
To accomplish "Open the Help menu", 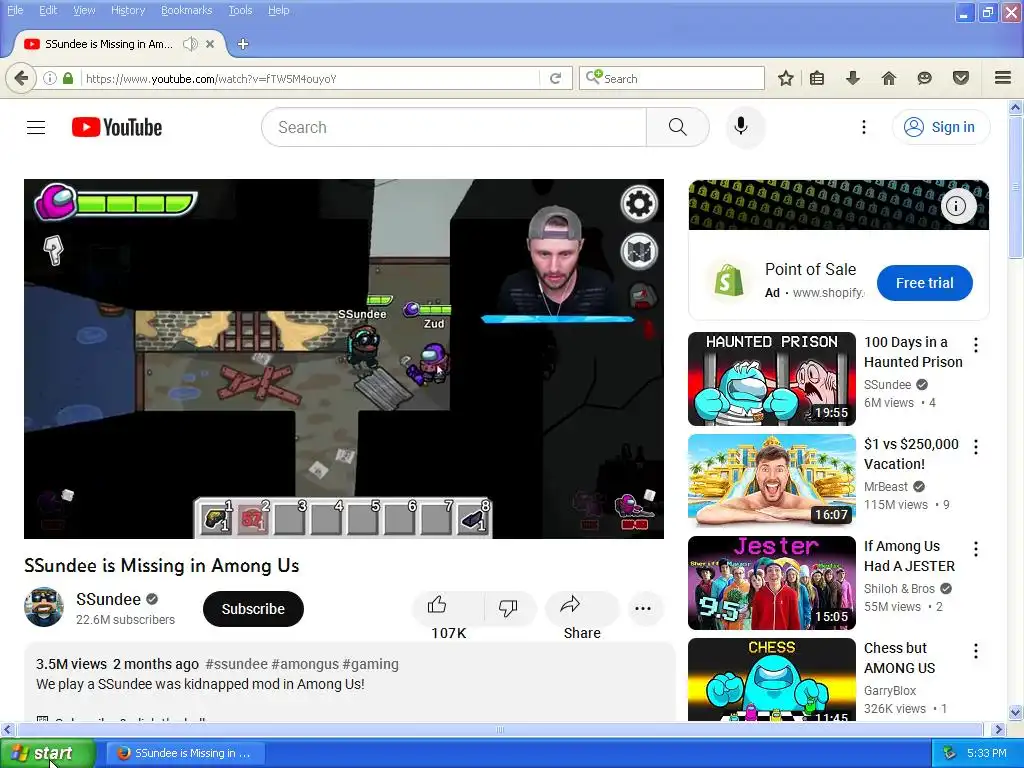I will click(278, 10).
